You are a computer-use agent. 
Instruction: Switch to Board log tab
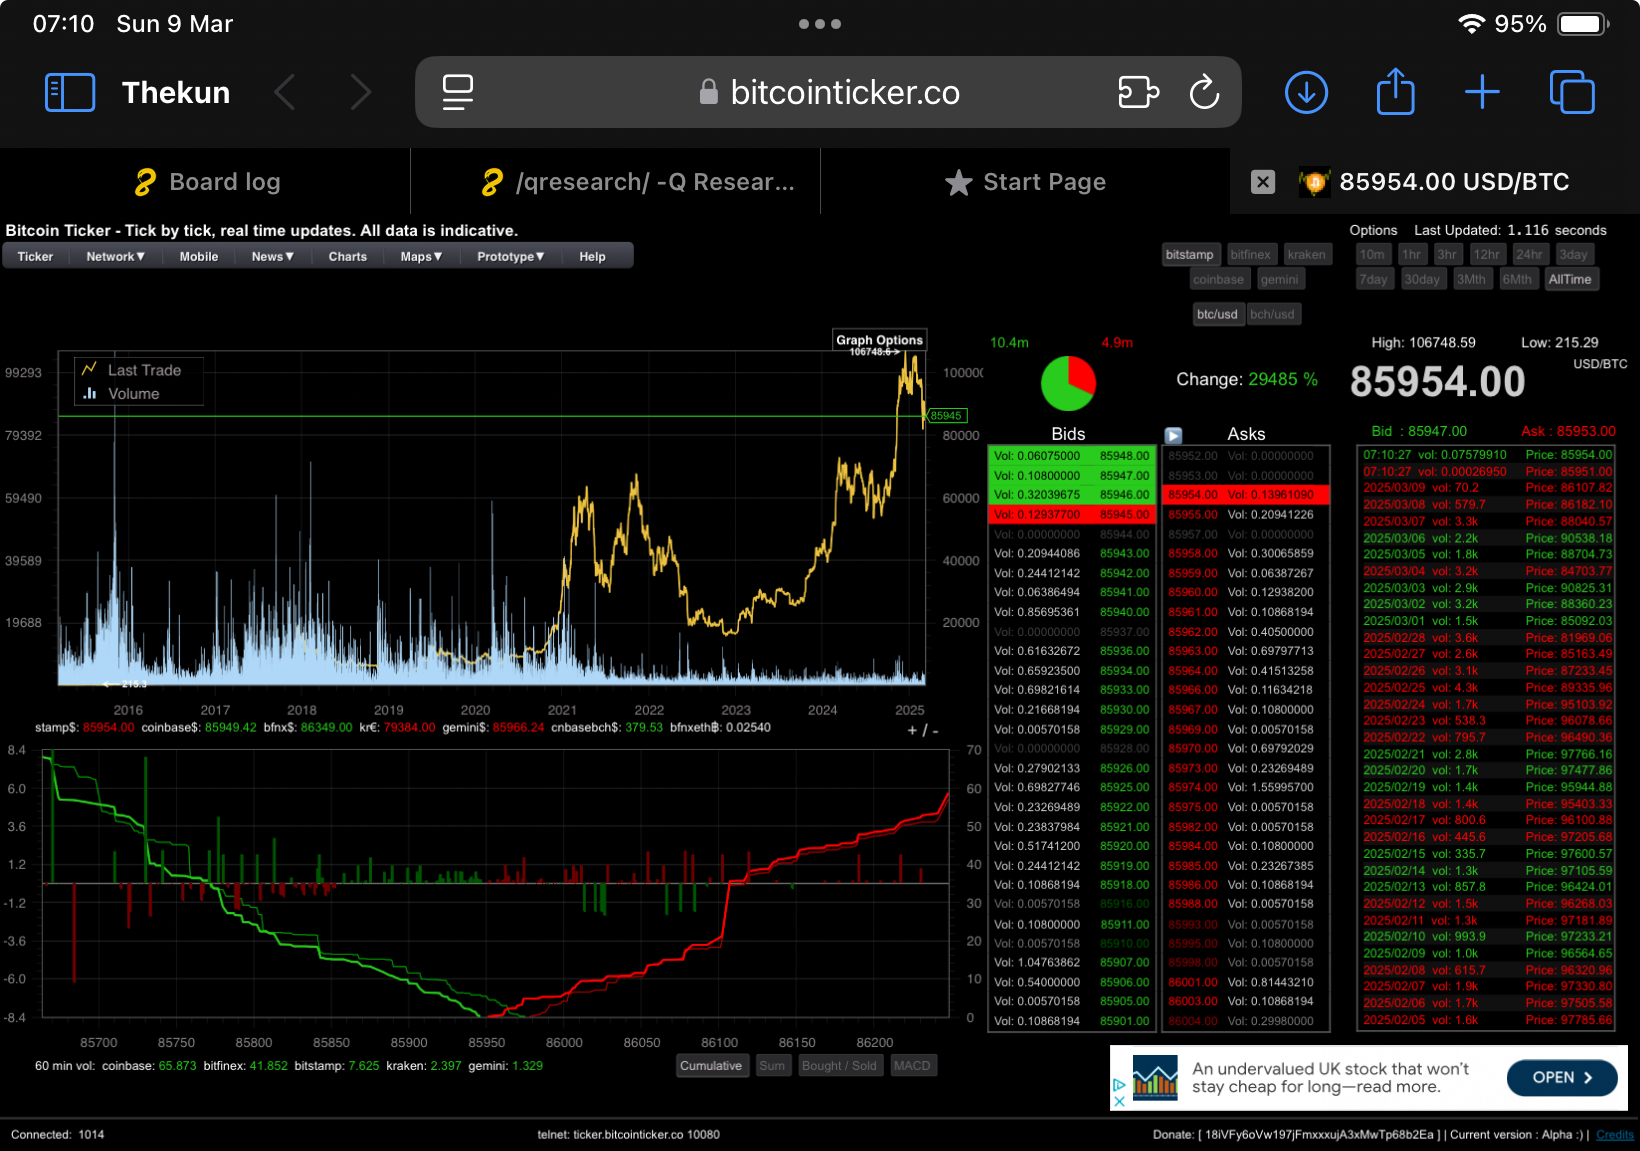click(x=205, y=182)
